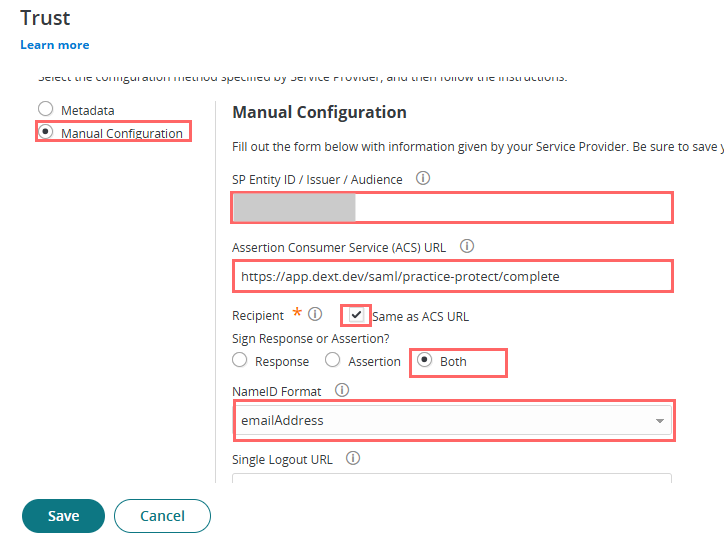Click the Assertion Consumer Service URL field
The height and width of the screenshot is (542, 724).
click(452, 275)
